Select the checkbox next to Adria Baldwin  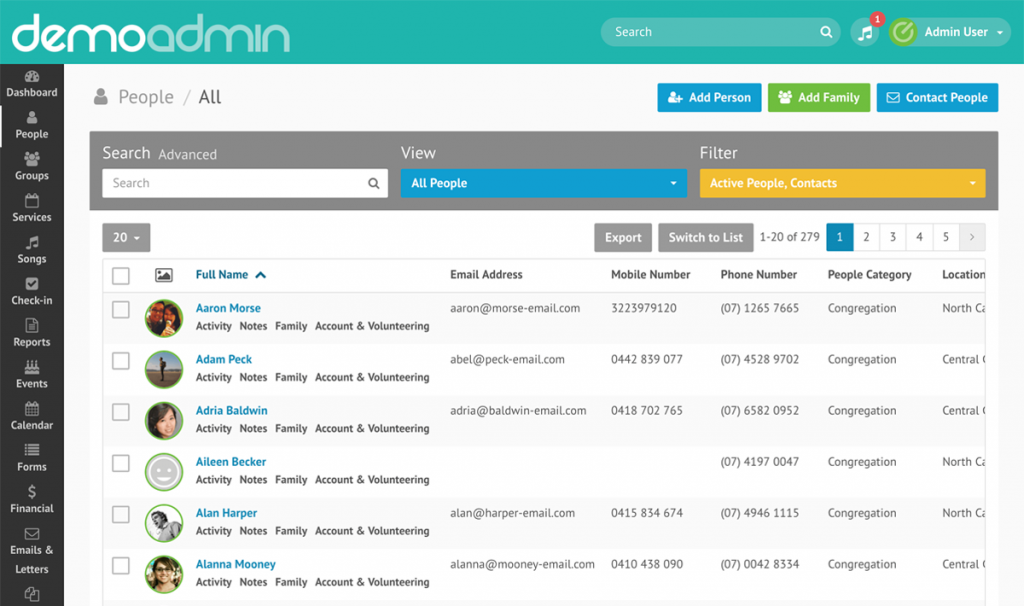(x=121, y=412)
